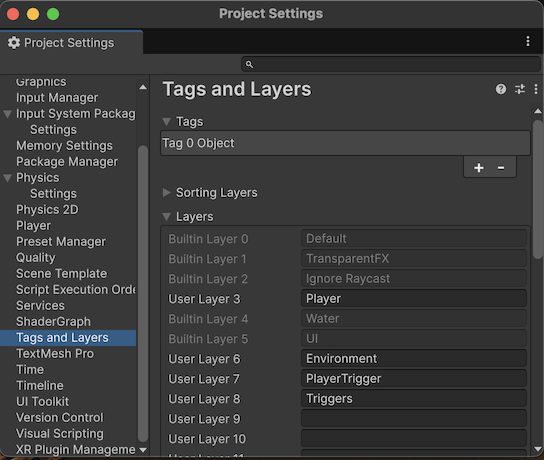Click sidebar vertical scrollbar thumb
This screenshot has height=460, width=544.
143,294
